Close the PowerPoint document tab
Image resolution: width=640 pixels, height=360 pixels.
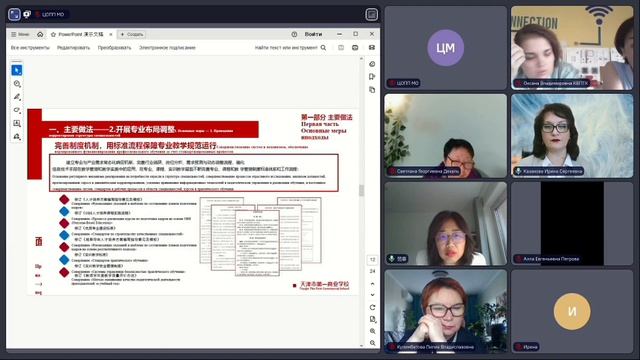pyautogui.click(x=111, y=34)
